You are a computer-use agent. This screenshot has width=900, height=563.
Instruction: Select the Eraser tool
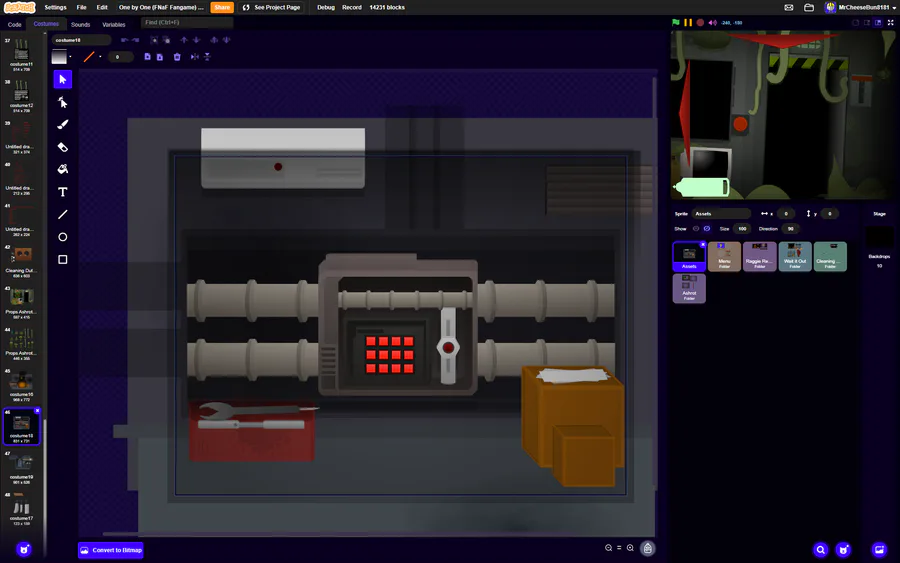[x=63, y=147]
